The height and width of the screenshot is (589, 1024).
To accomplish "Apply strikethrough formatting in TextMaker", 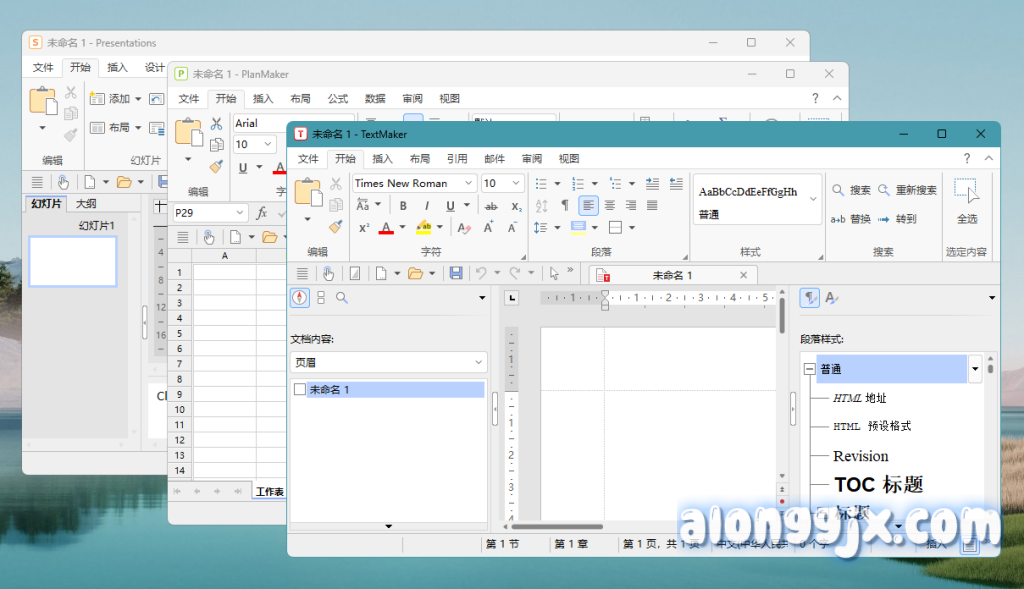I will pyautogui.click(x=491, y=206).
